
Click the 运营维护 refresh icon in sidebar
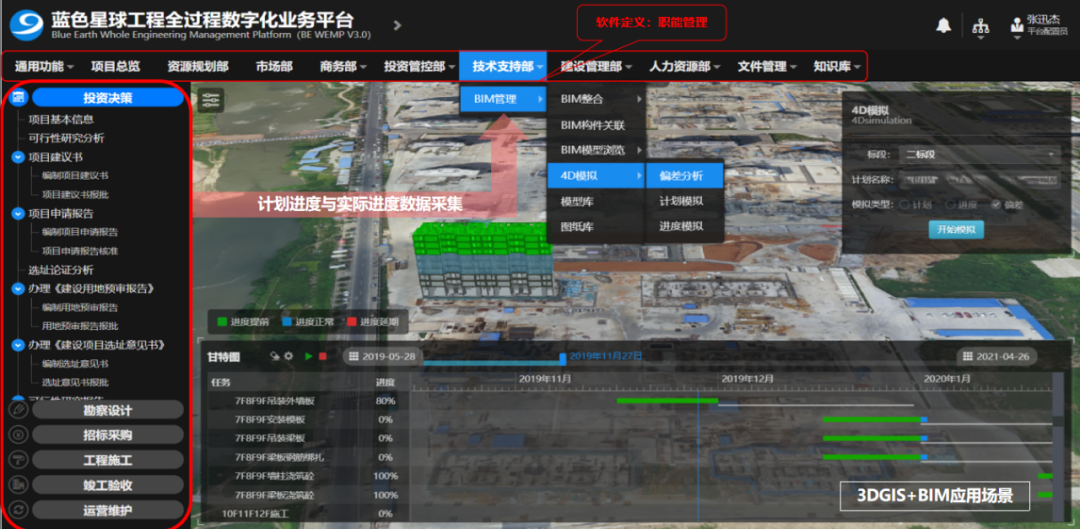pyautogui.click(x=17, y=510)
